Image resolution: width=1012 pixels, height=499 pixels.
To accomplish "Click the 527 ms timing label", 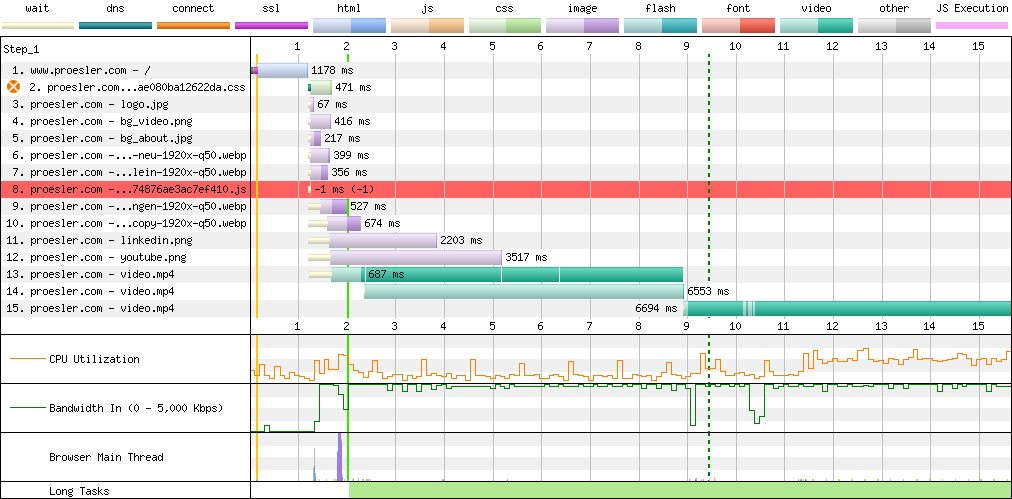I will pos(368,207).
